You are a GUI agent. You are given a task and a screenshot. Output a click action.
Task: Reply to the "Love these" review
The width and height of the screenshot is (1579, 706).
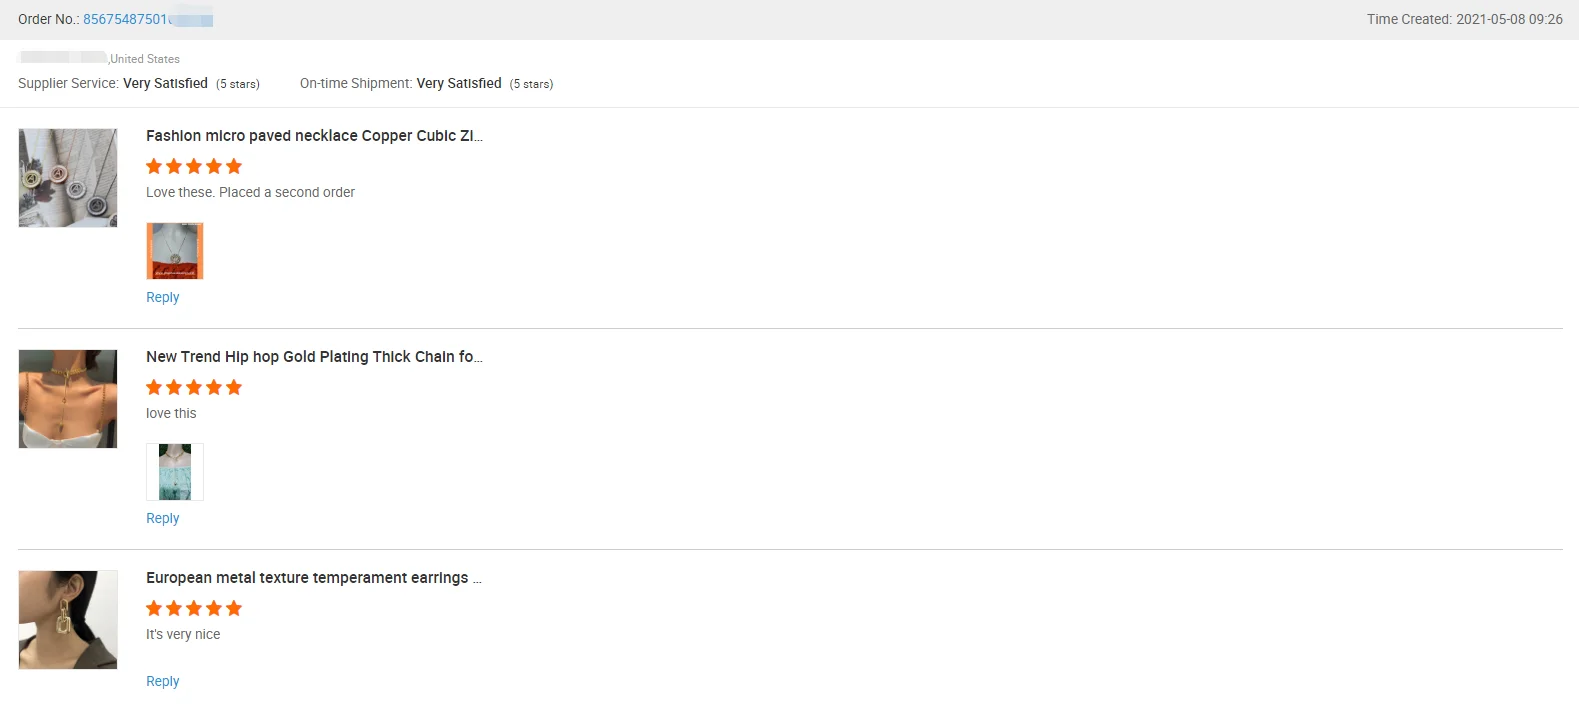pos(163,297)
